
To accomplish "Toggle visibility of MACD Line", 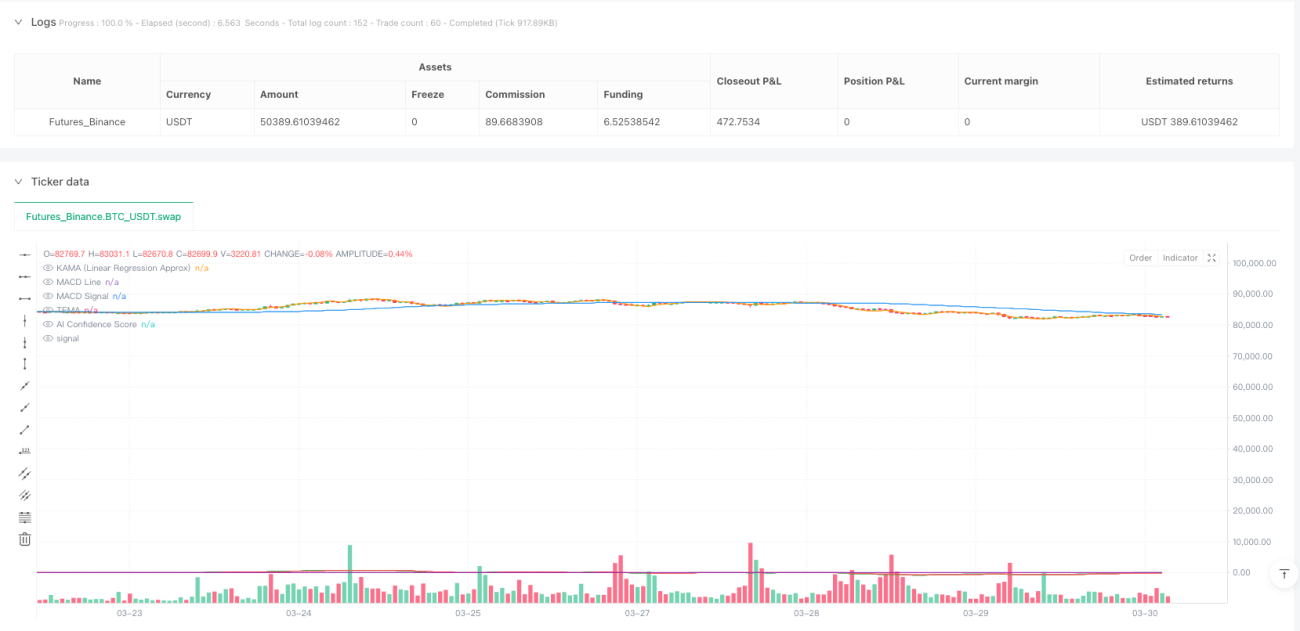I will click(48, 282).
